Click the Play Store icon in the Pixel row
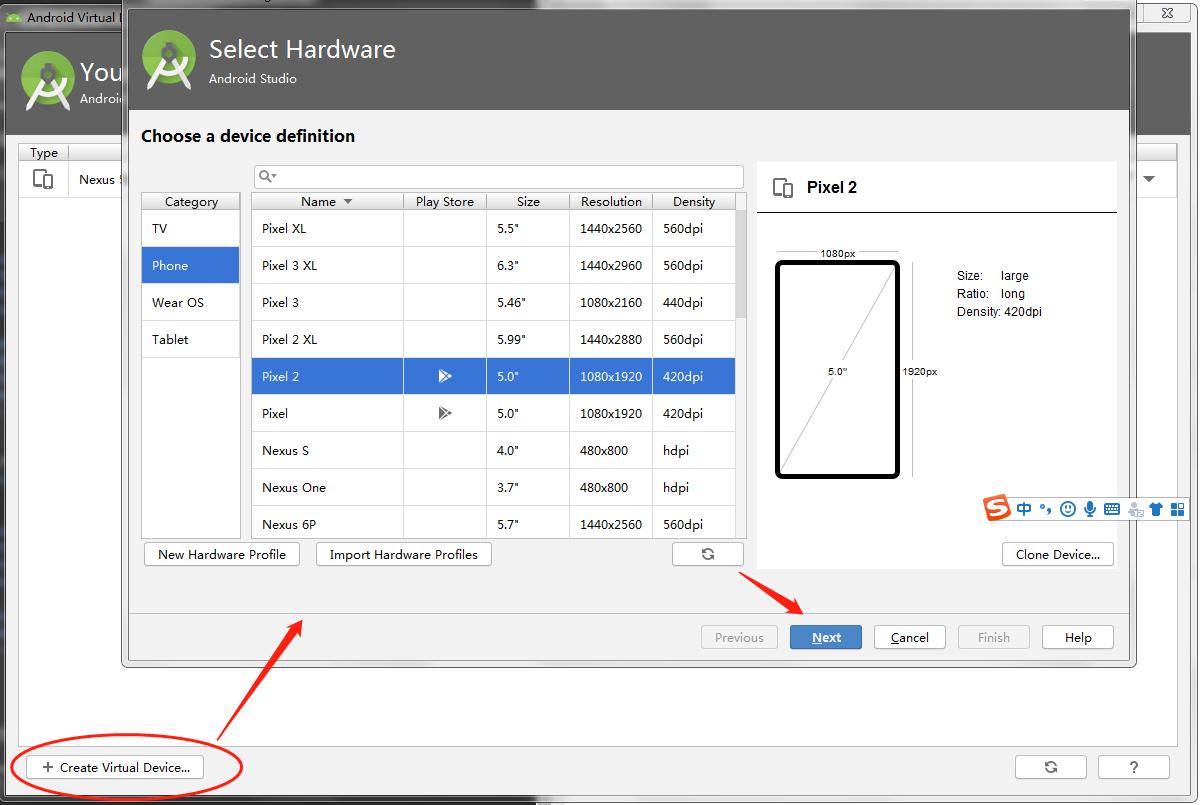This screenshot has width=1200, height=805. pyautogui.click(x=445, y=413)
